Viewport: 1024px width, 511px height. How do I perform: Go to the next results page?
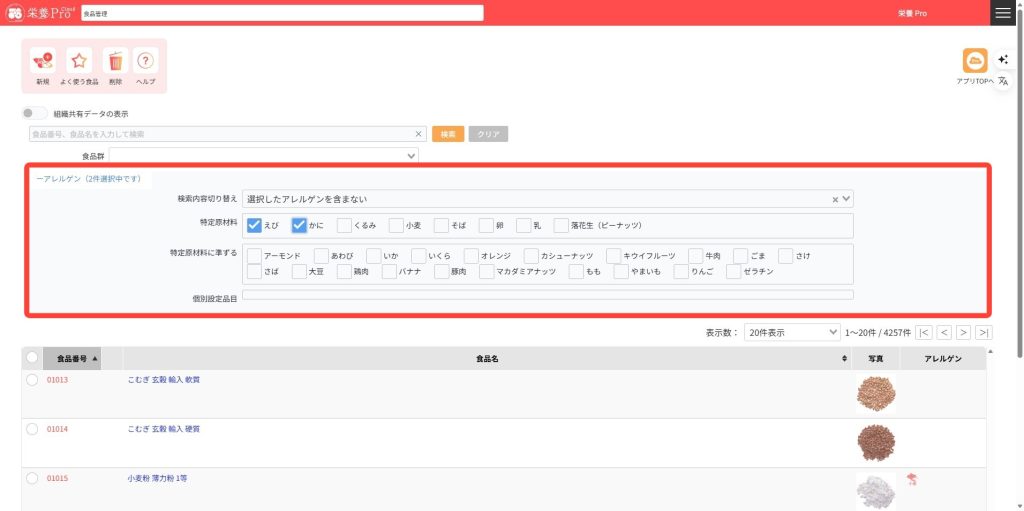pos(963,333)
